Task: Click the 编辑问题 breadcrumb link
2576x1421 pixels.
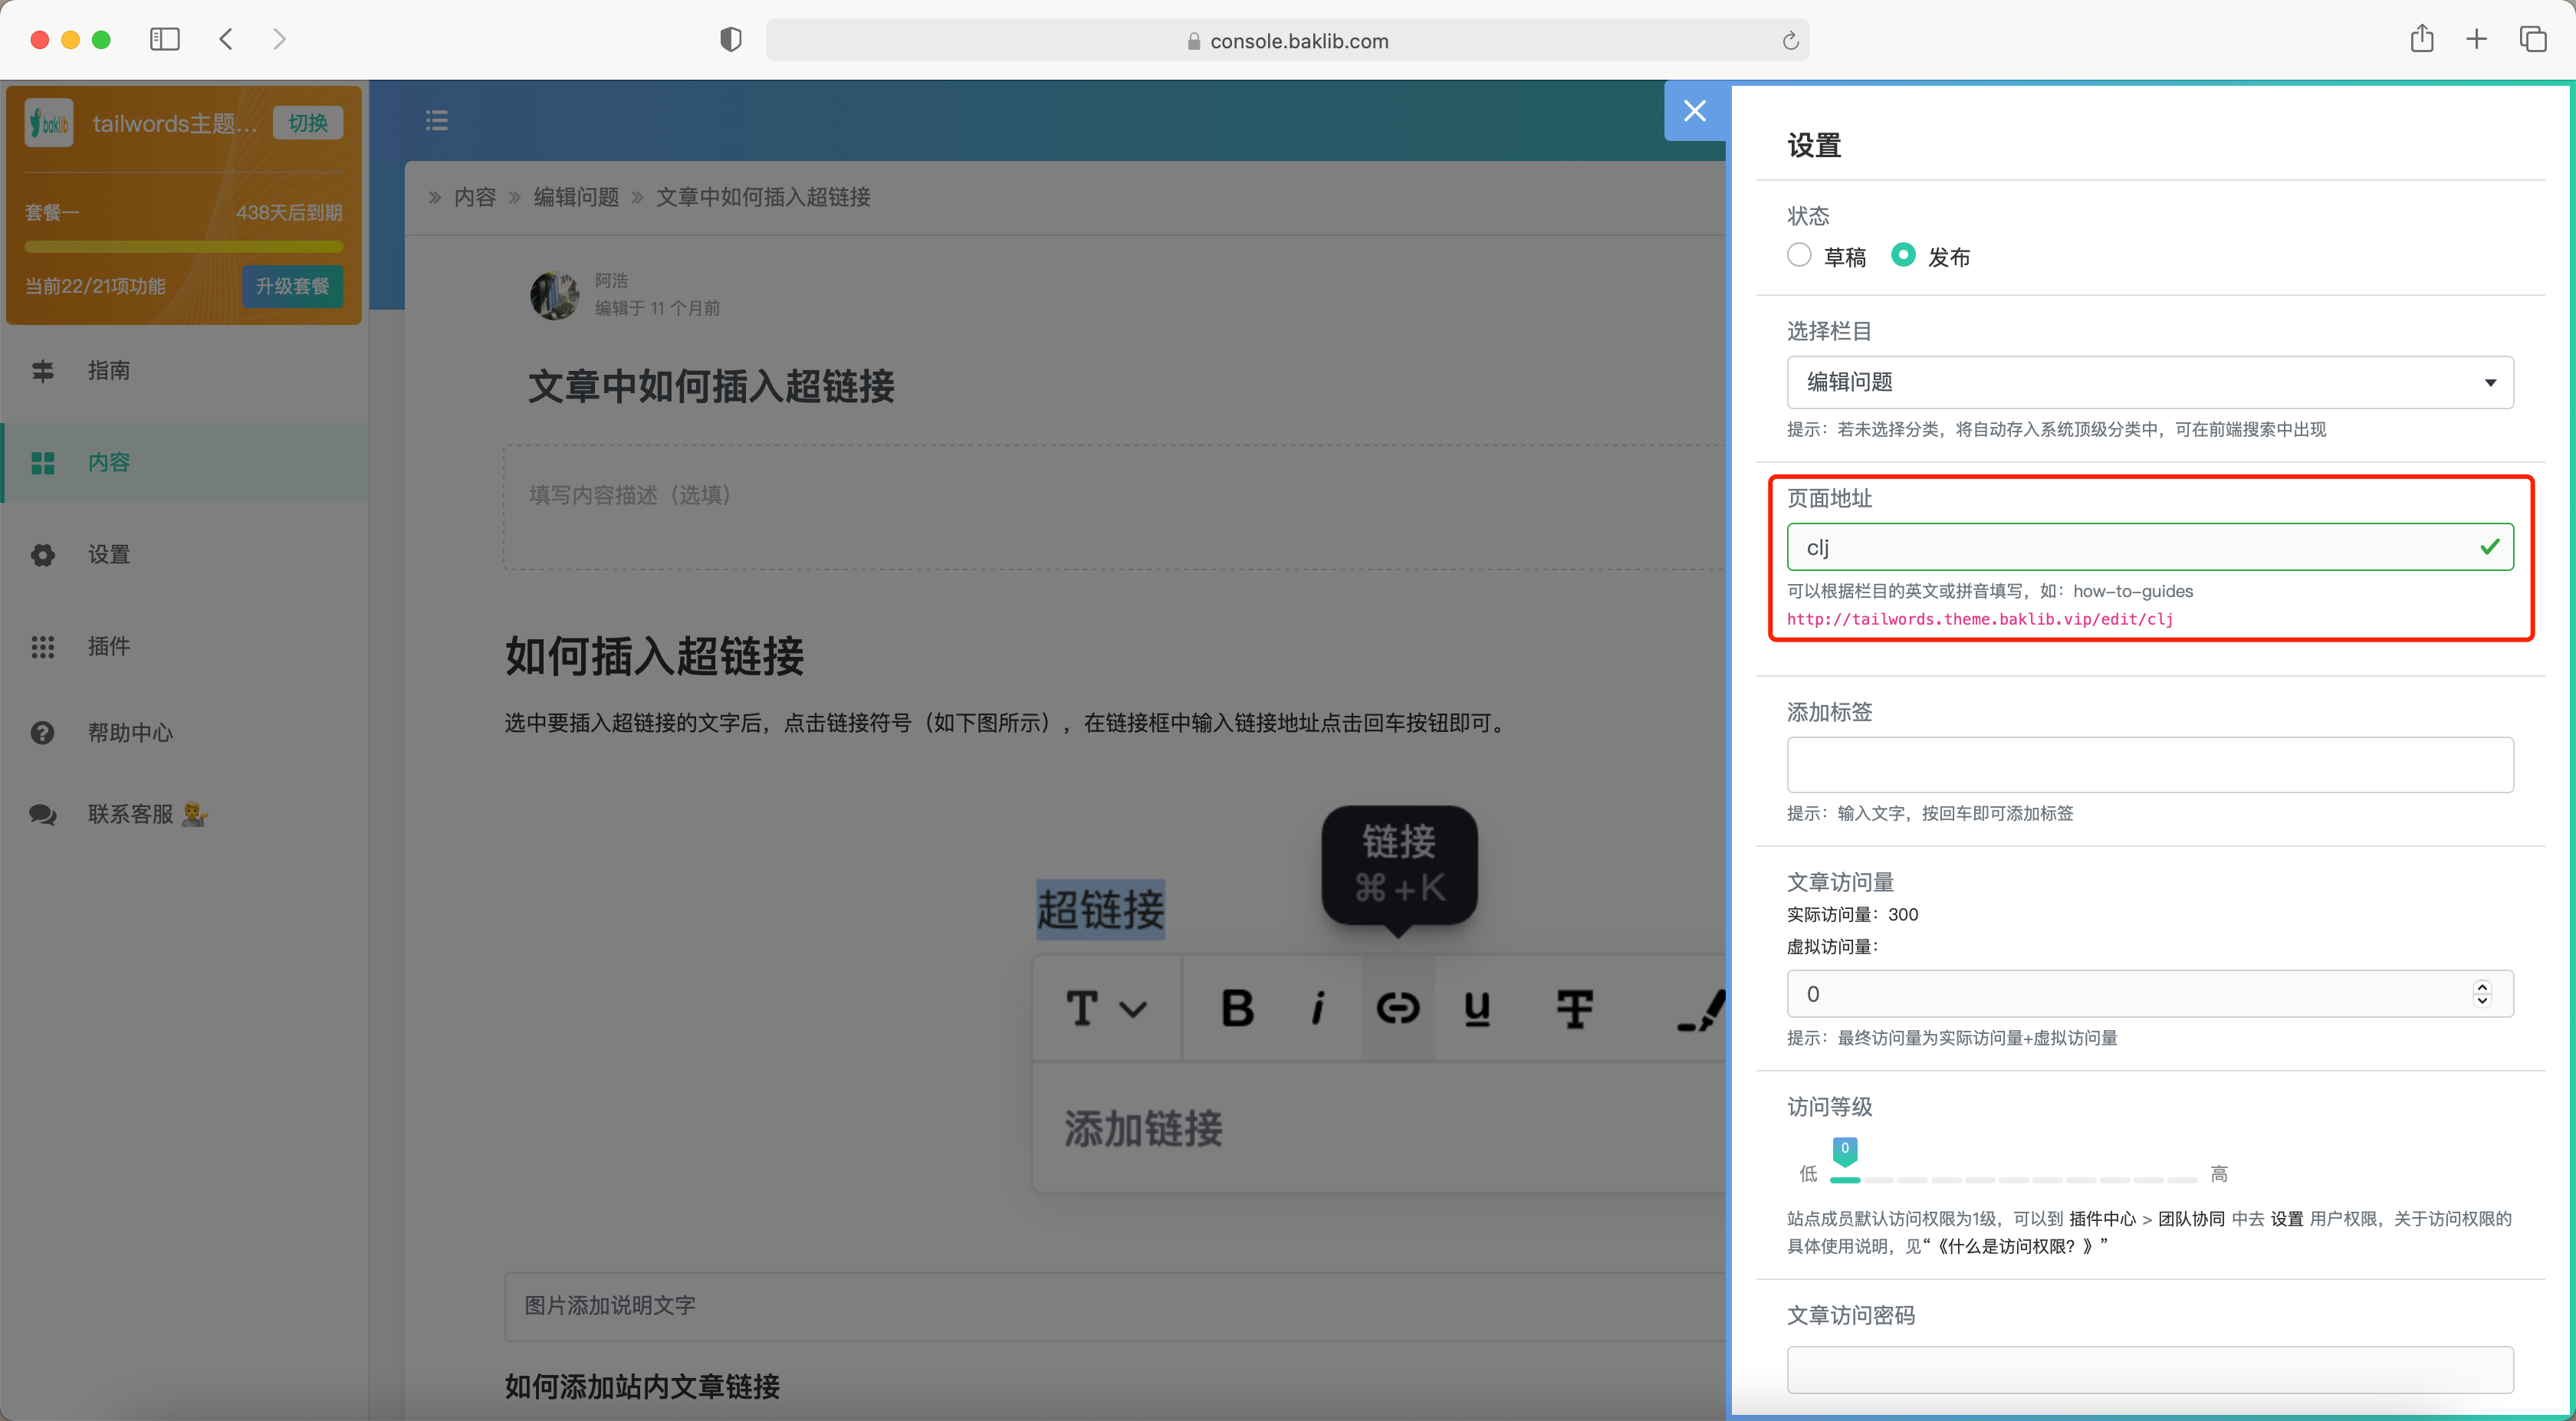Action: [577, 197]
